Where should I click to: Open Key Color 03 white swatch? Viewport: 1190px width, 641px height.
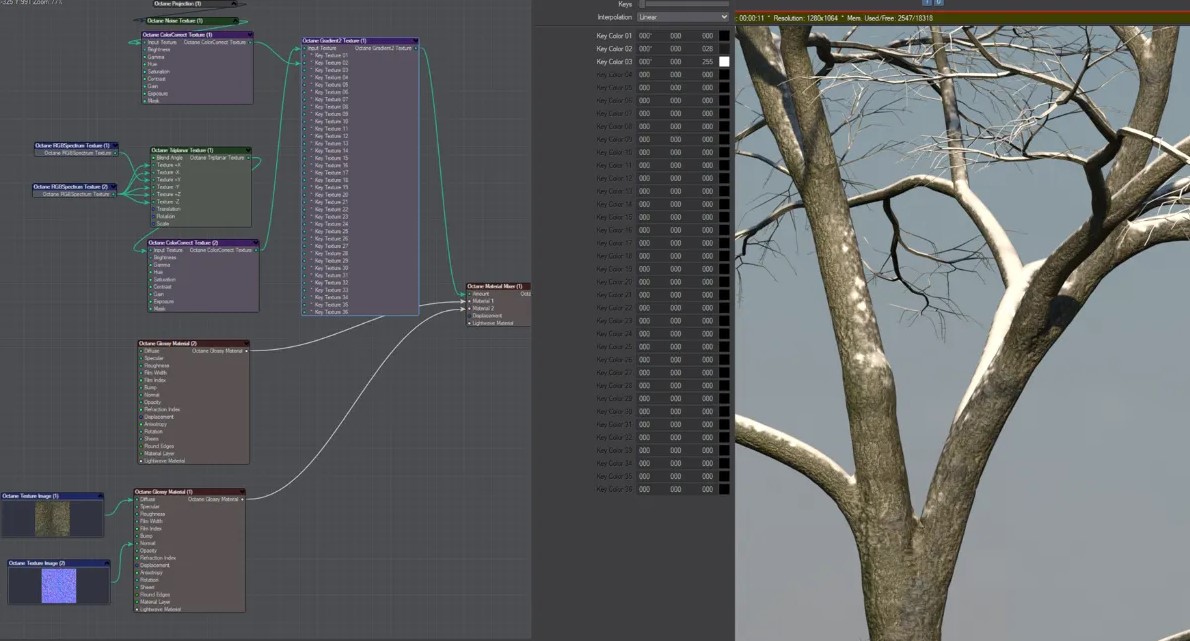pos(724,61)
